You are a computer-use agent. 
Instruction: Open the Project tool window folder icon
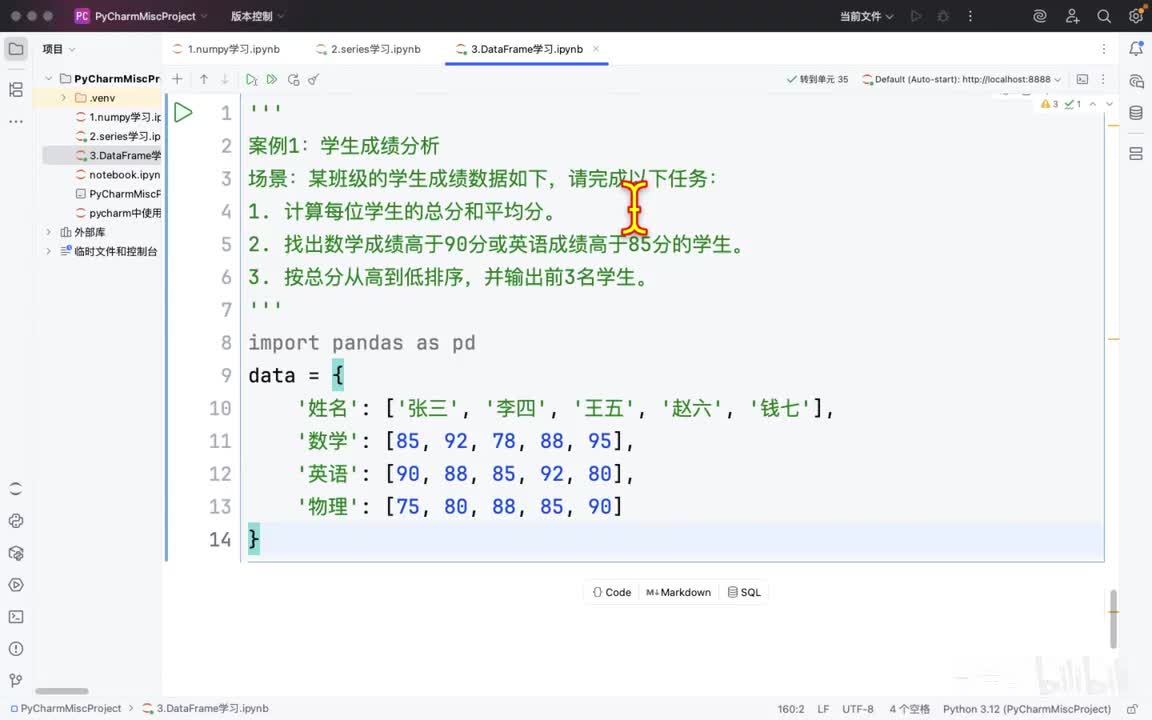(x=15, y=49)
